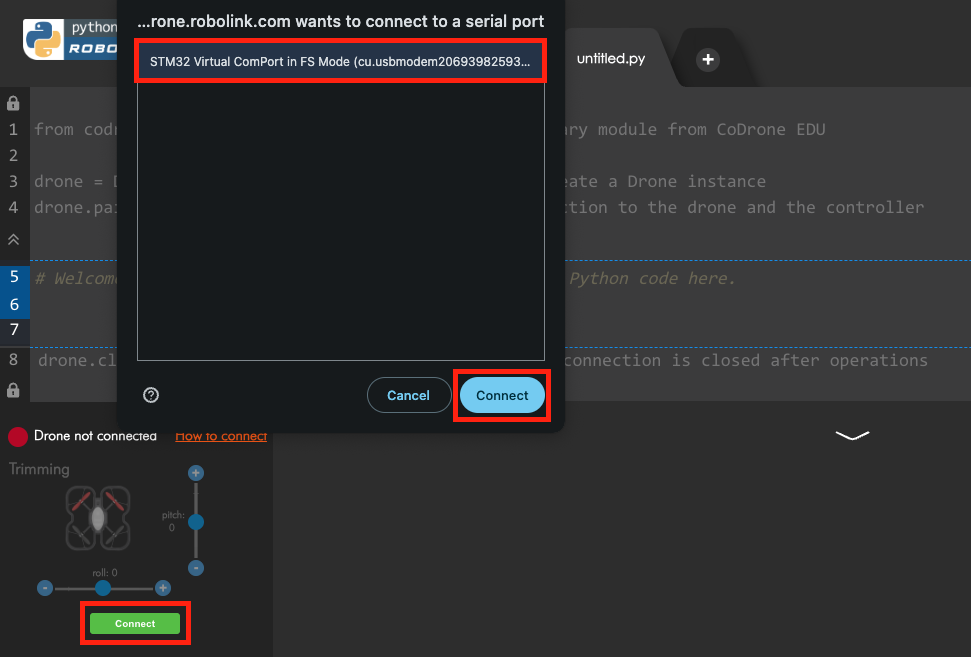Click the lock icon below line 8

click(x=13, y=389)
